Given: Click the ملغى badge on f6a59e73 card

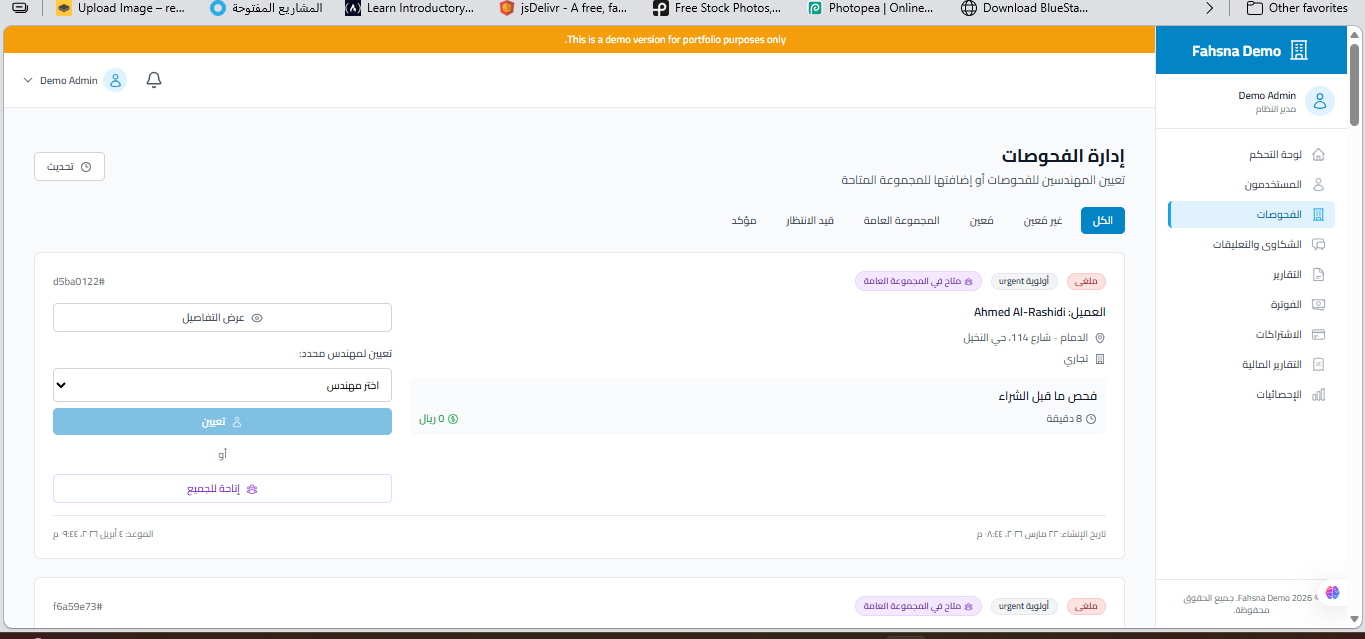Looking at the screenshot, I should pos(1086,606).
